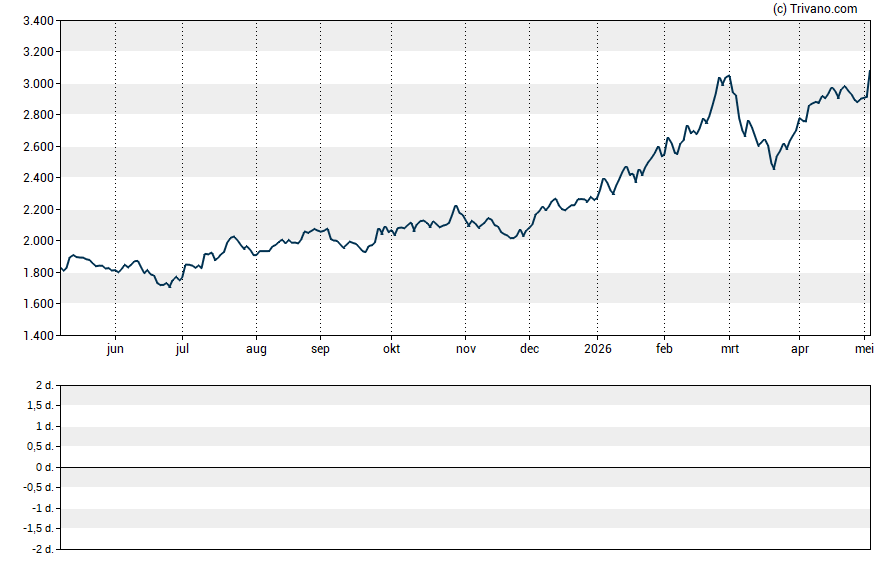Click the 3.000 price axis label
This screenshot has height=565, width=888.
(38, 84)
